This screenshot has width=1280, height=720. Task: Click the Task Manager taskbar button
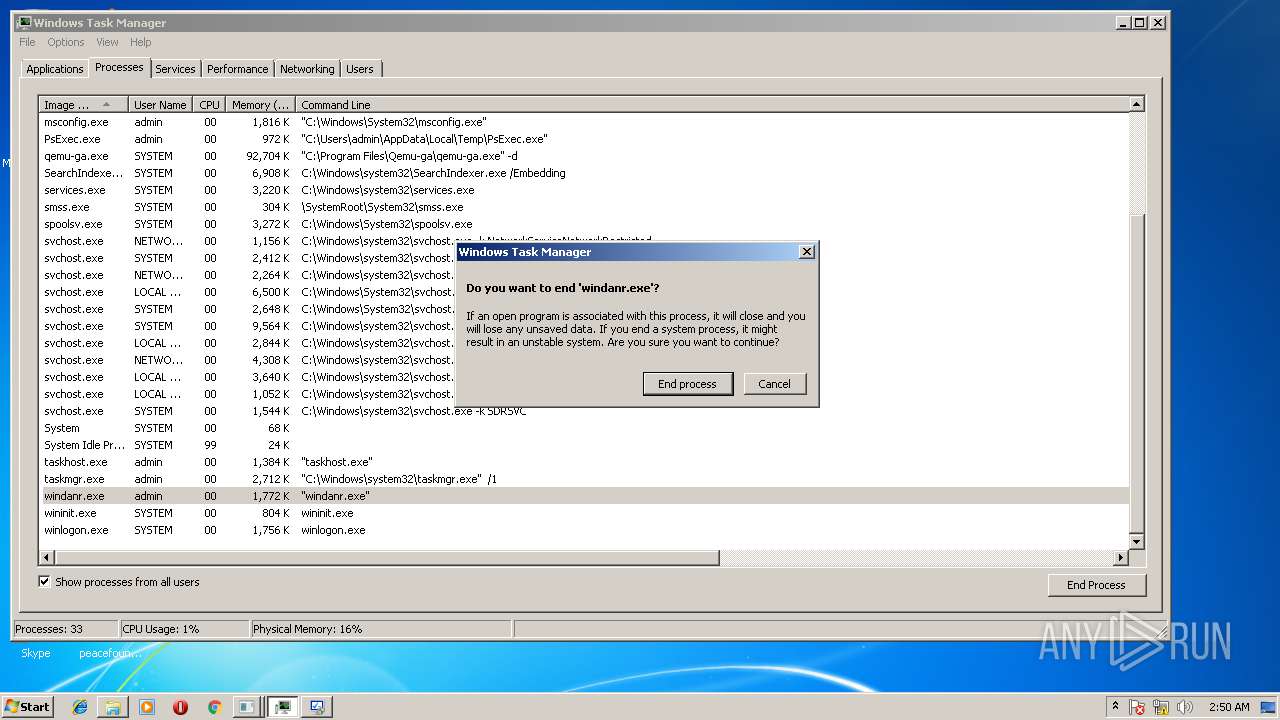pyautogui.click(x=284, y=707)
